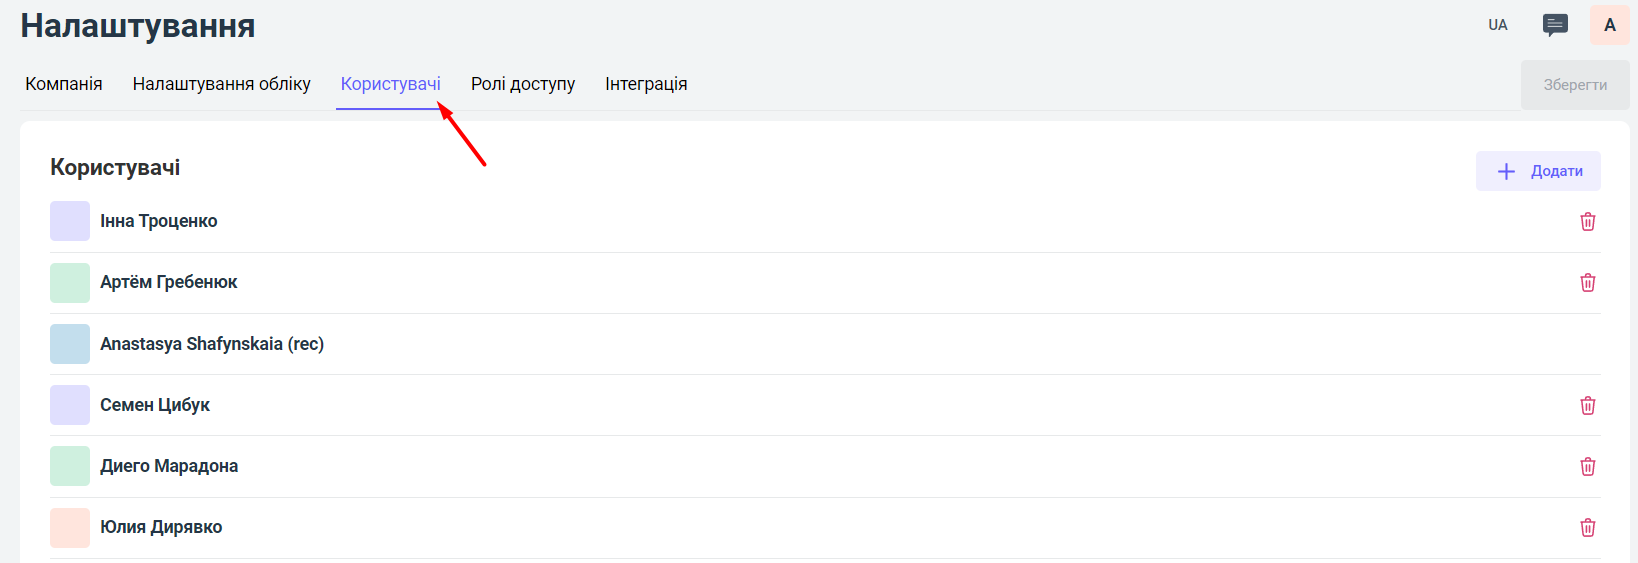The height and width of the screenshot is (563, 1638).
Task: Open user Anastasya Shafynskaia (rec)
Action: pos(212,344)
